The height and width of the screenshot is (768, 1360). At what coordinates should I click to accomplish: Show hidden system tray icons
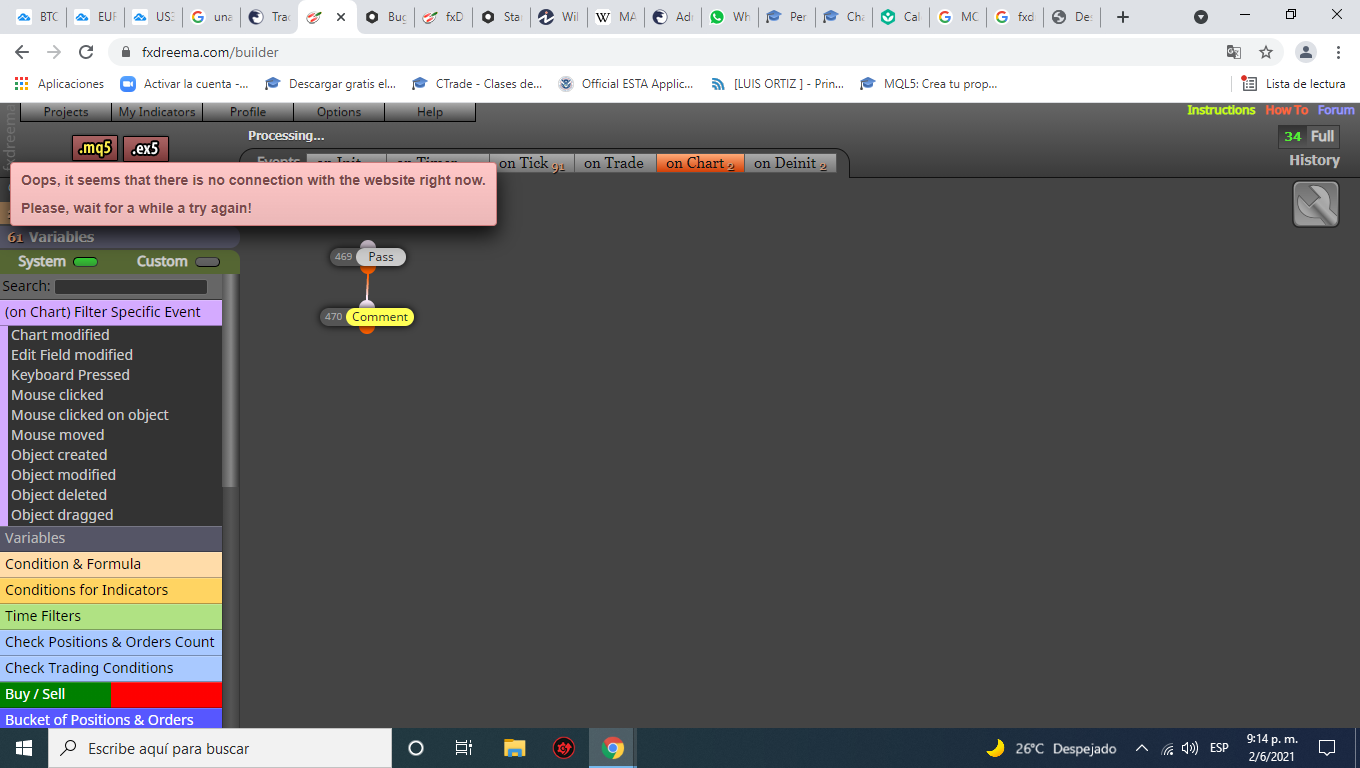(x=1142, y=748)
